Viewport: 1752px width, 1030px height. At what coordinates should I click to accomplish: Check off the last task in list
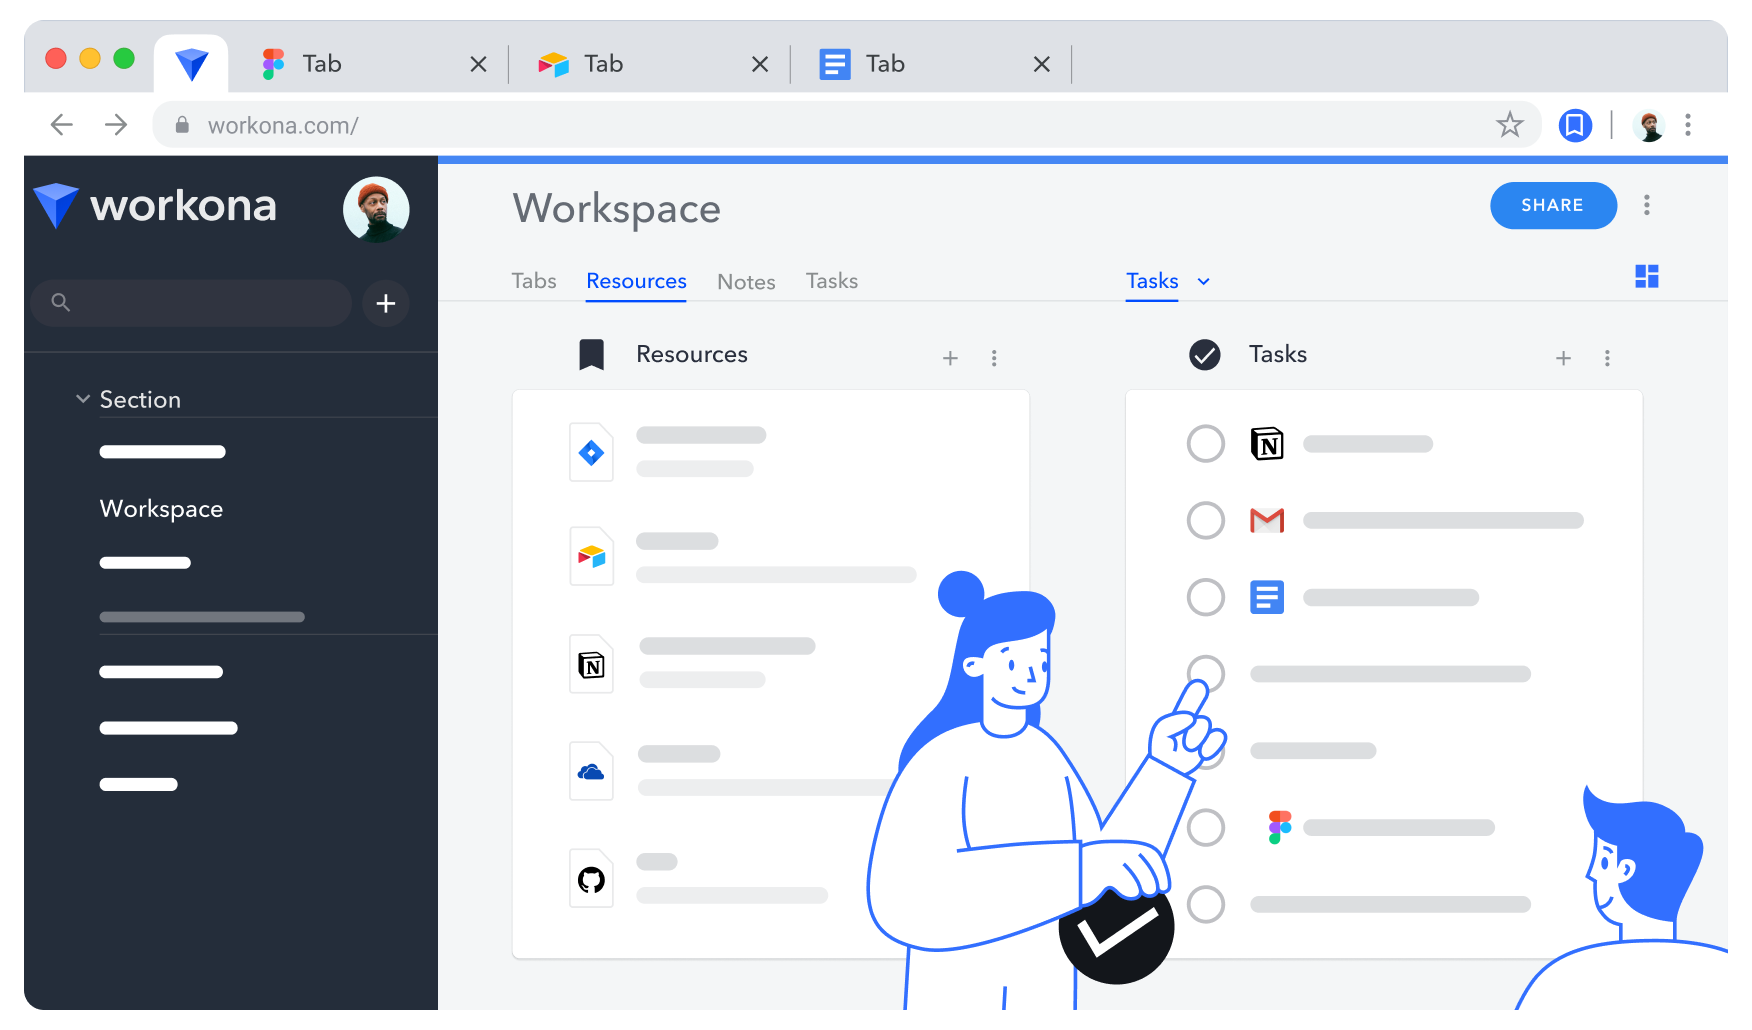pos(1206,904)
